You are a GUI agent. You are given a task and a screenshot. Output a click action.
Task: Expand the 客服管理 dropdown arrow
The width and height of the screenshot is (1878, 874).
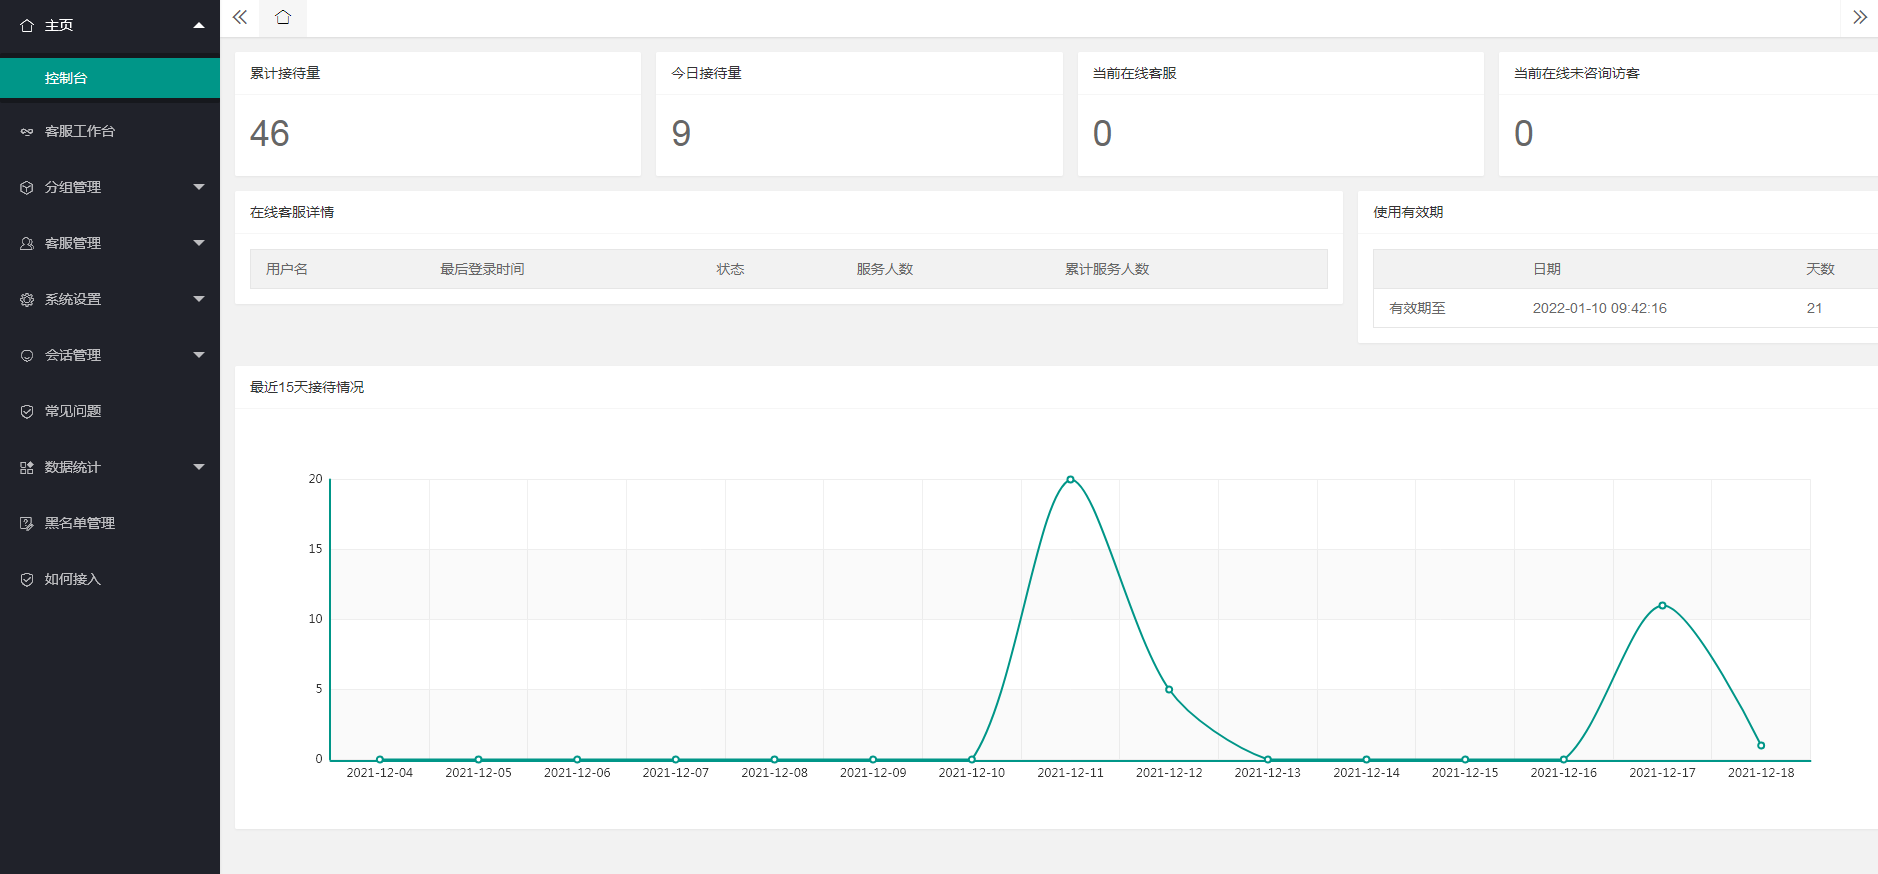click(199, 243)
